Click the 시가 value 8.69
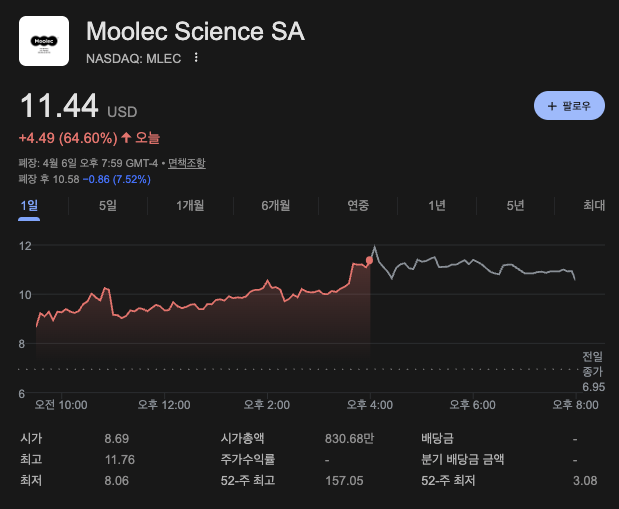Screen dimensions: 619x509 [116, 438]
